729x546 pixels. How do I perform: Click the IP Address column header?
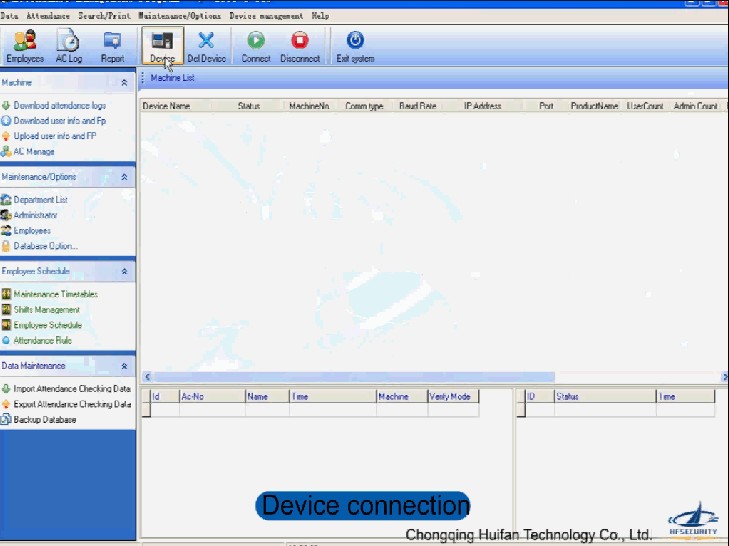(x=483, y=106)
